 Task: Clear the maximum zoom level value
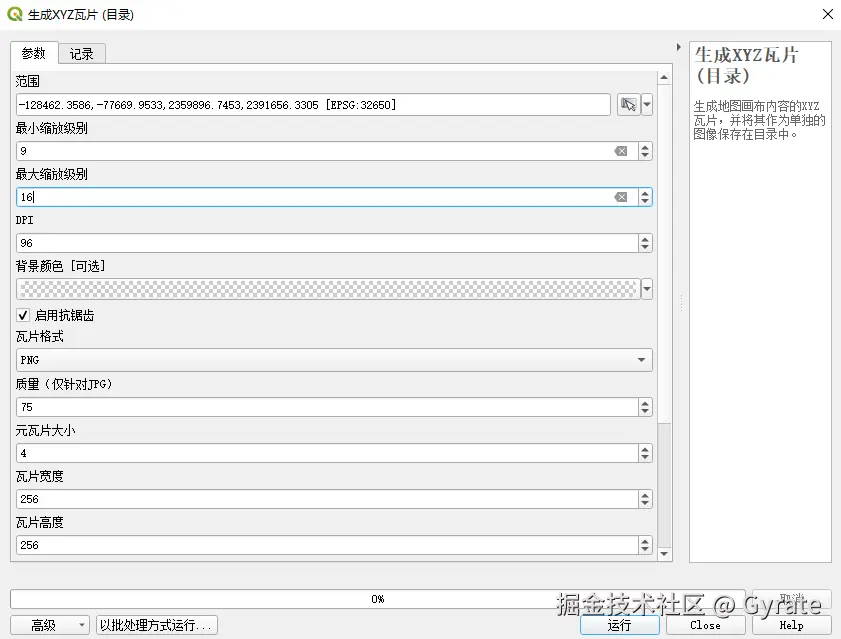(x=621, y=197)
